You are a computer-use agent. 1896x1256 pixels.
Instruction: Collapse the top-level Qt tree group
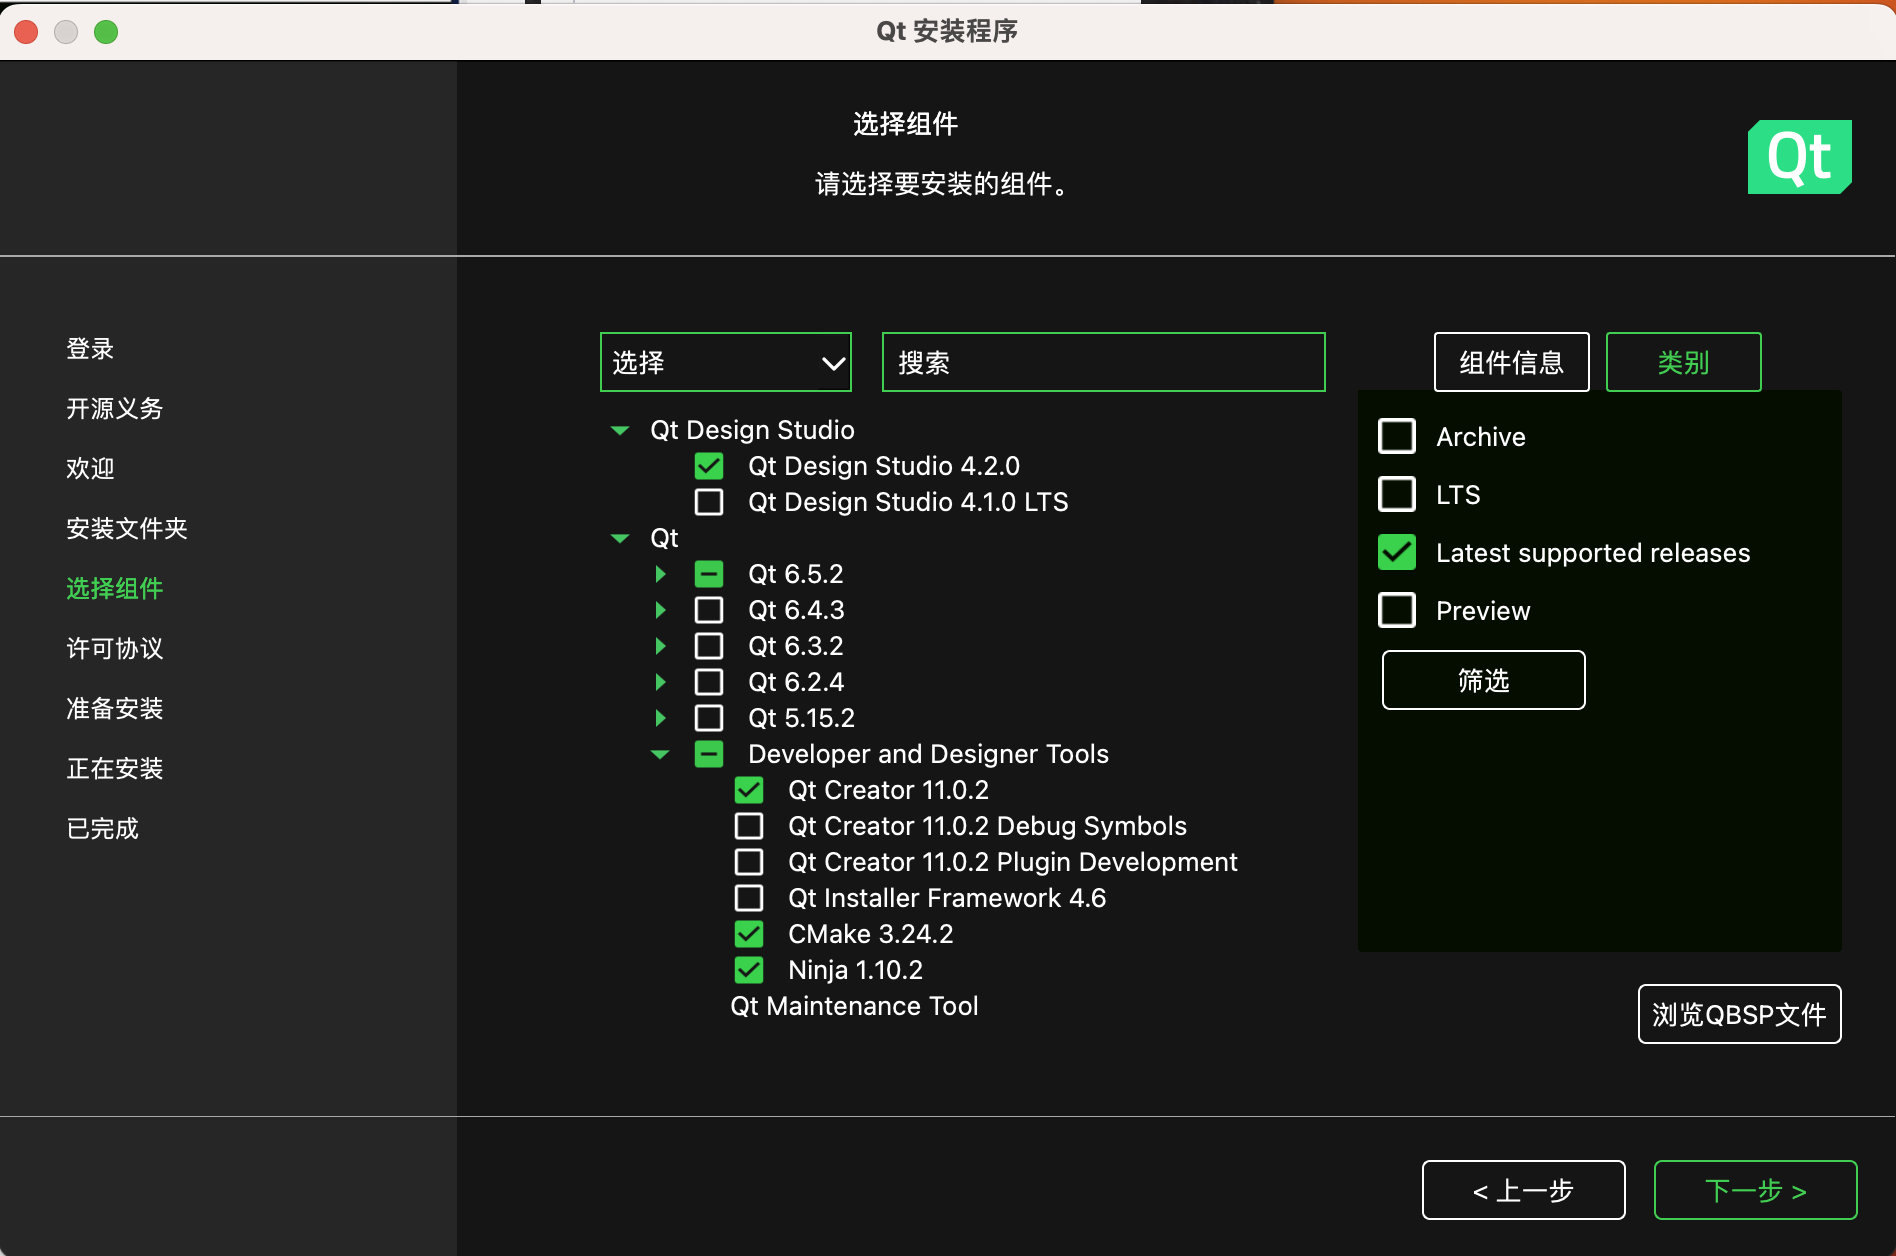coord(620,538)
